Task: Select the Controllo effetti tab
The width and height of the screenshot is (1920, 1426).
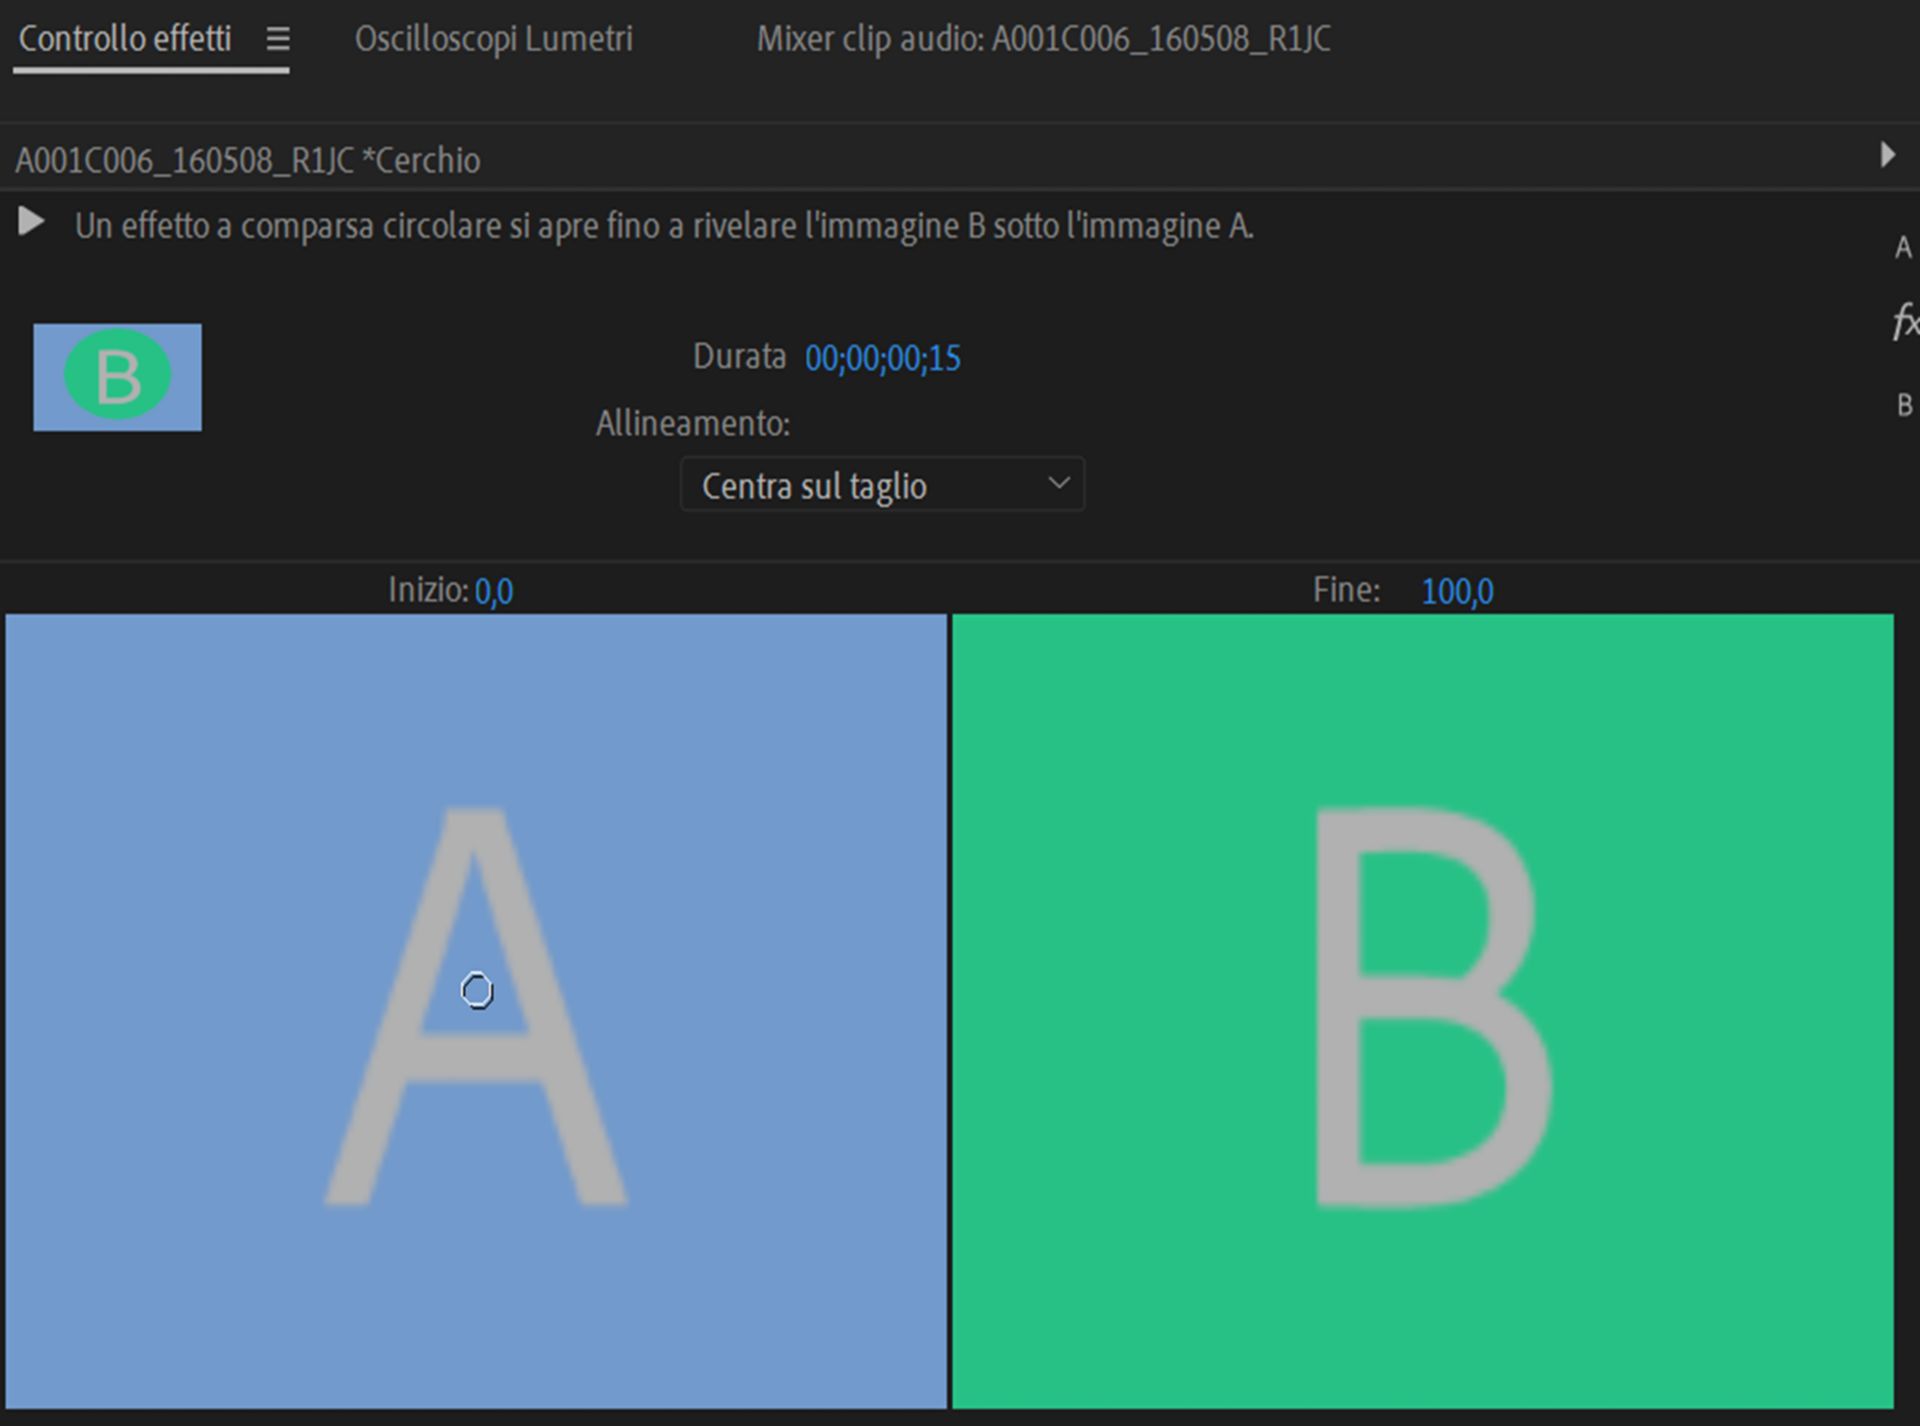Action: click(x=125, y=39)
